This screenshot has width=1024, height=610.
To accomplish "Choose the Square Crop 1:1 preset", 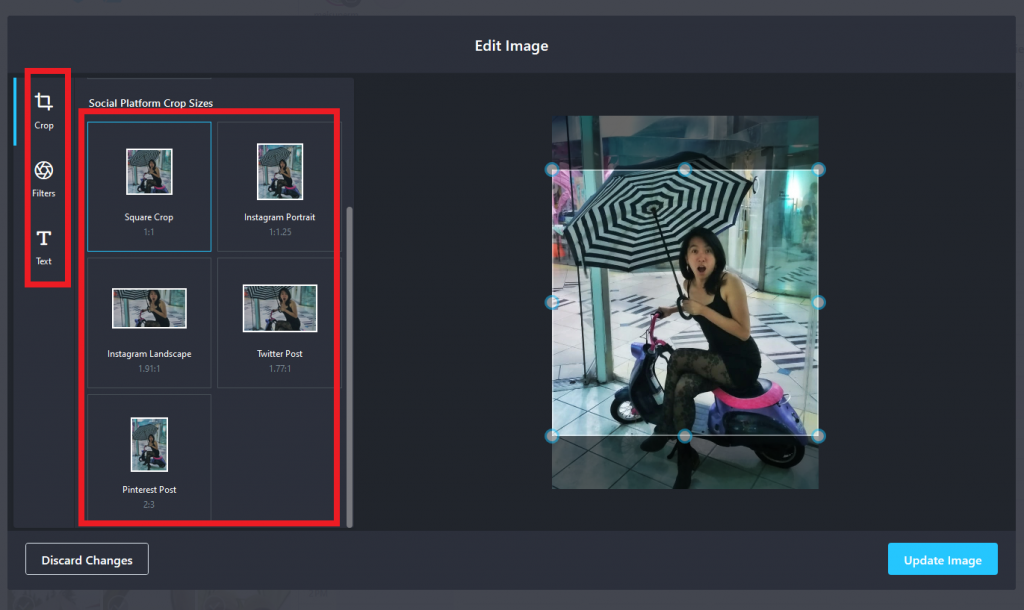I will [x=149, y=186].
